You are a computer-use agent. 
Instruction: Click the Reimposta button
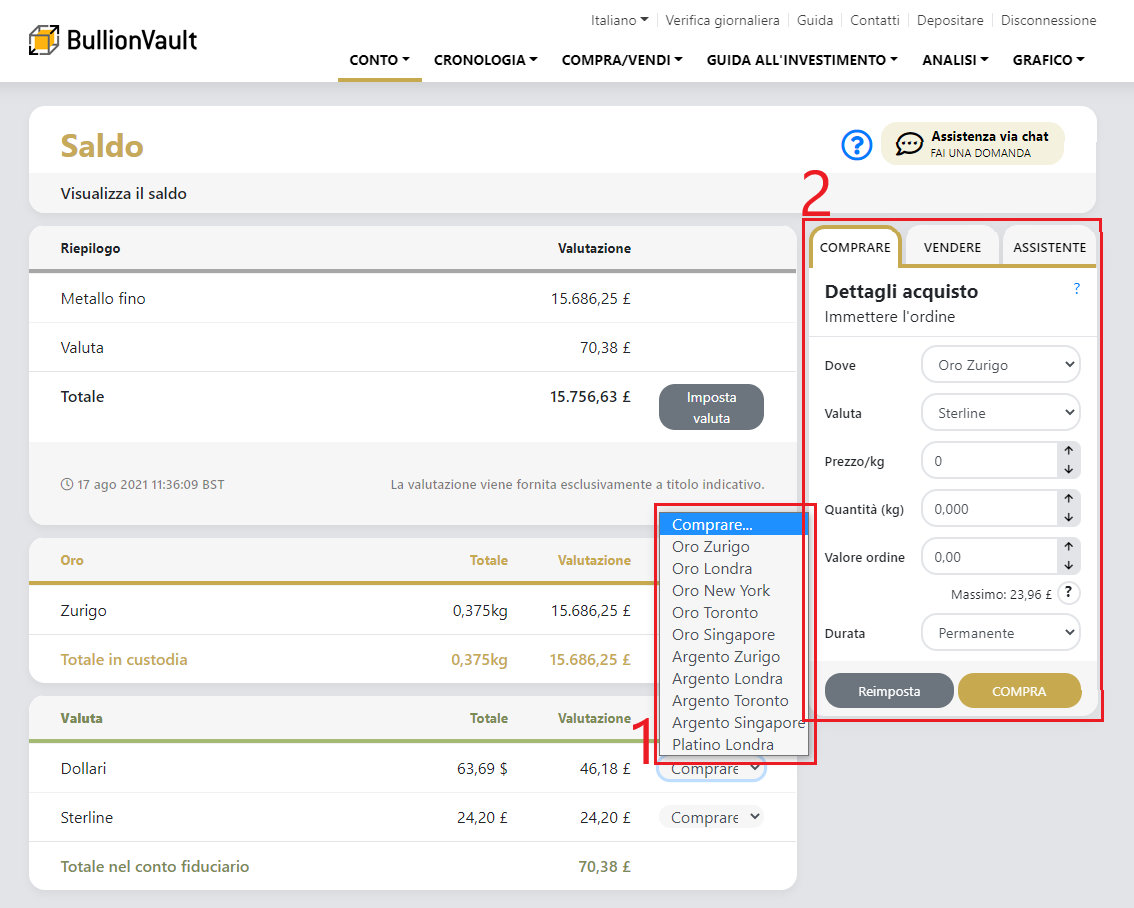889,691
